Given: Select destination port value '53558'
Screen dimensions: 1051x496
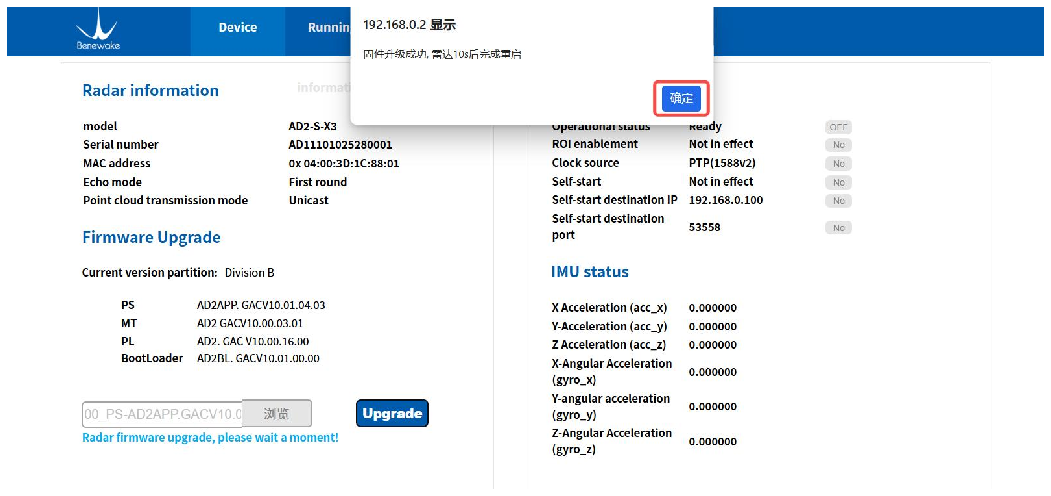Looking at the screenshot, I should (704, 228).
